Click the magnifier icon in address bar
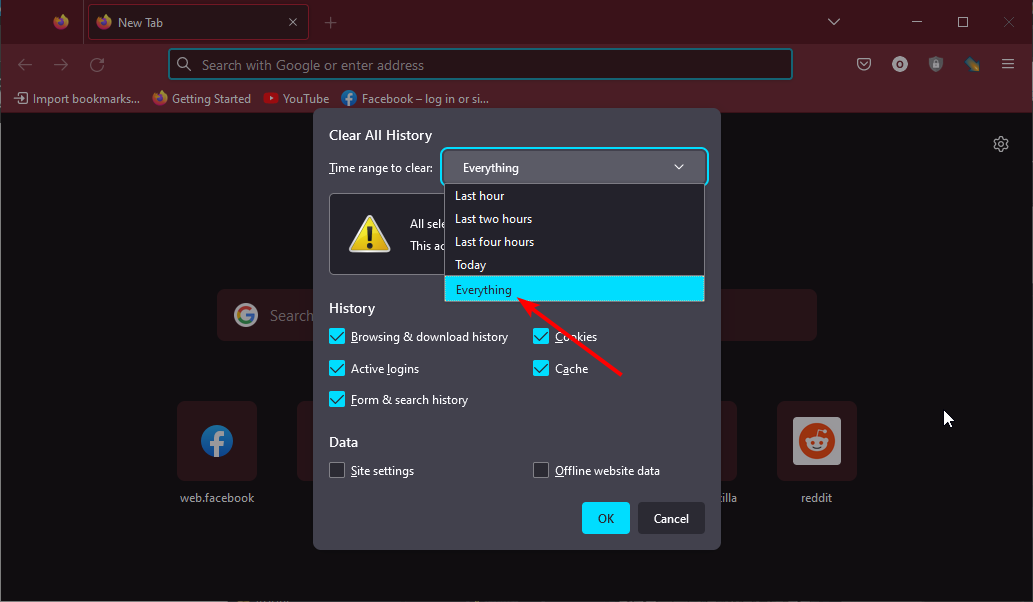 click(x=184, y=64)
